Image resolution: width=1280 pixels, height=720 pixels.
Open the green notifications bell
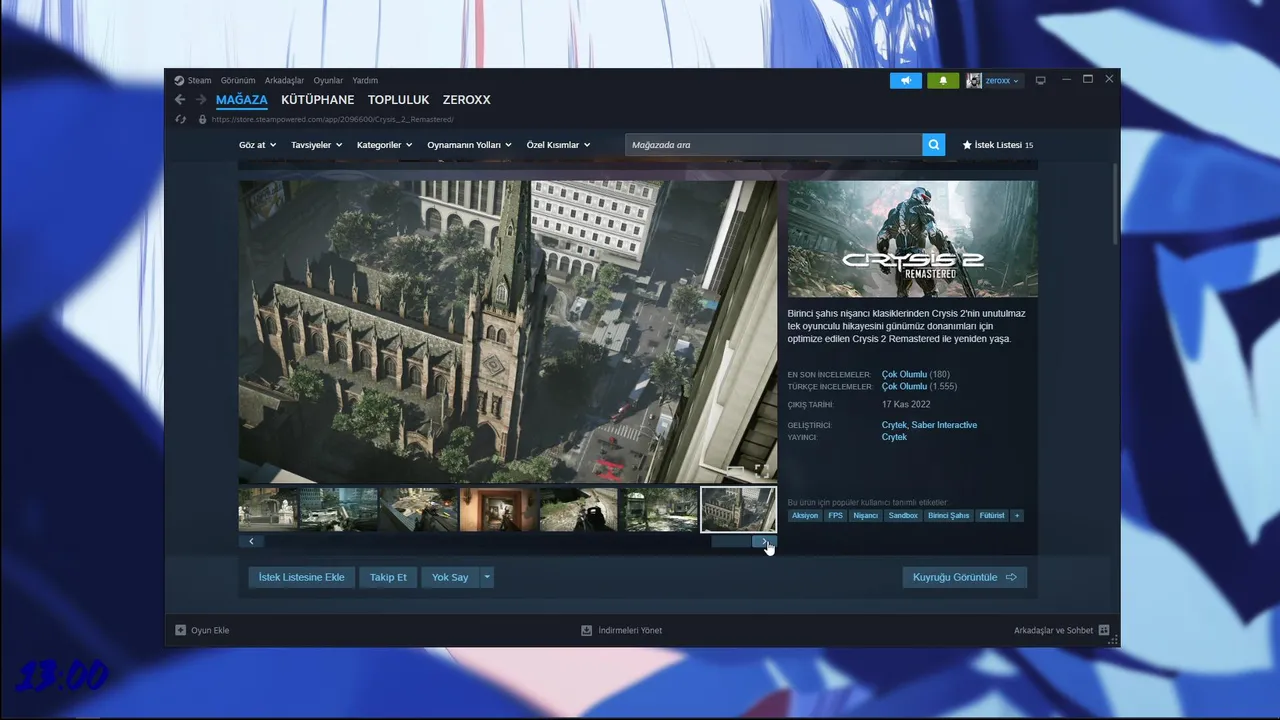[x=943, y=81]
